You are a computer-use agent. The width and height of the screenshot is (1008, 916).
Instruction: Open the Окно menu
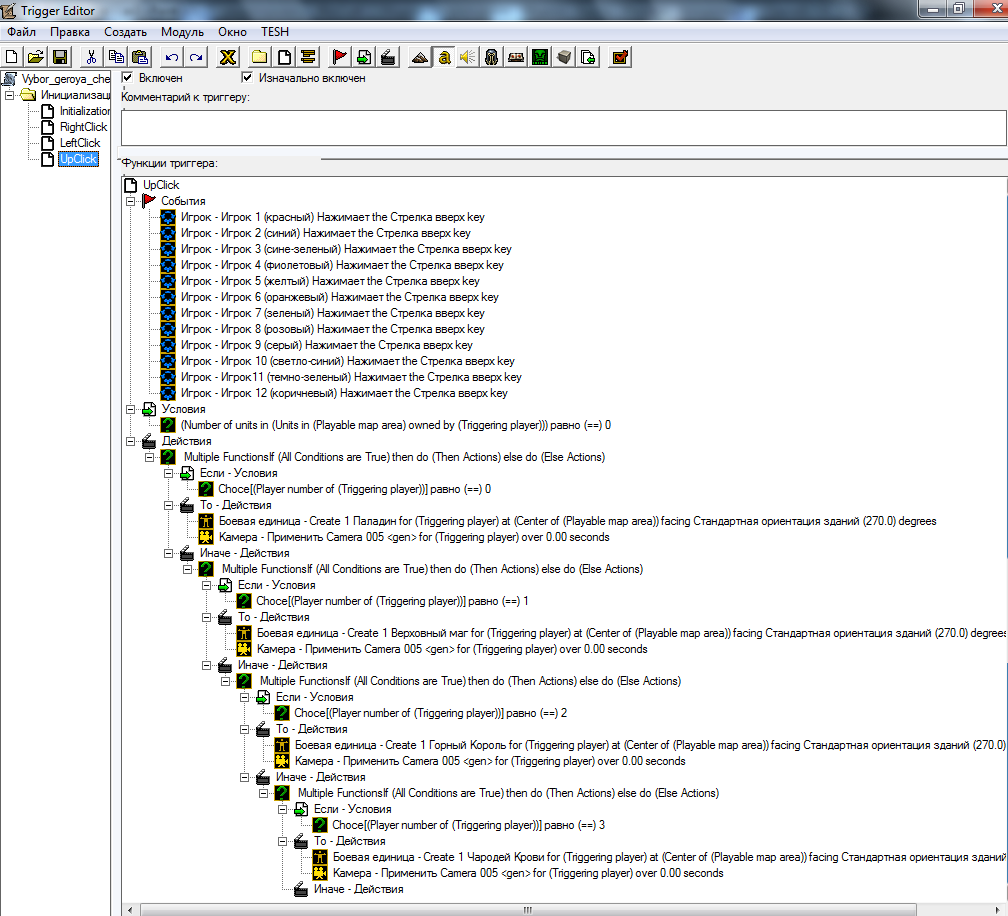pyautogui.click(x=232, y=32)
